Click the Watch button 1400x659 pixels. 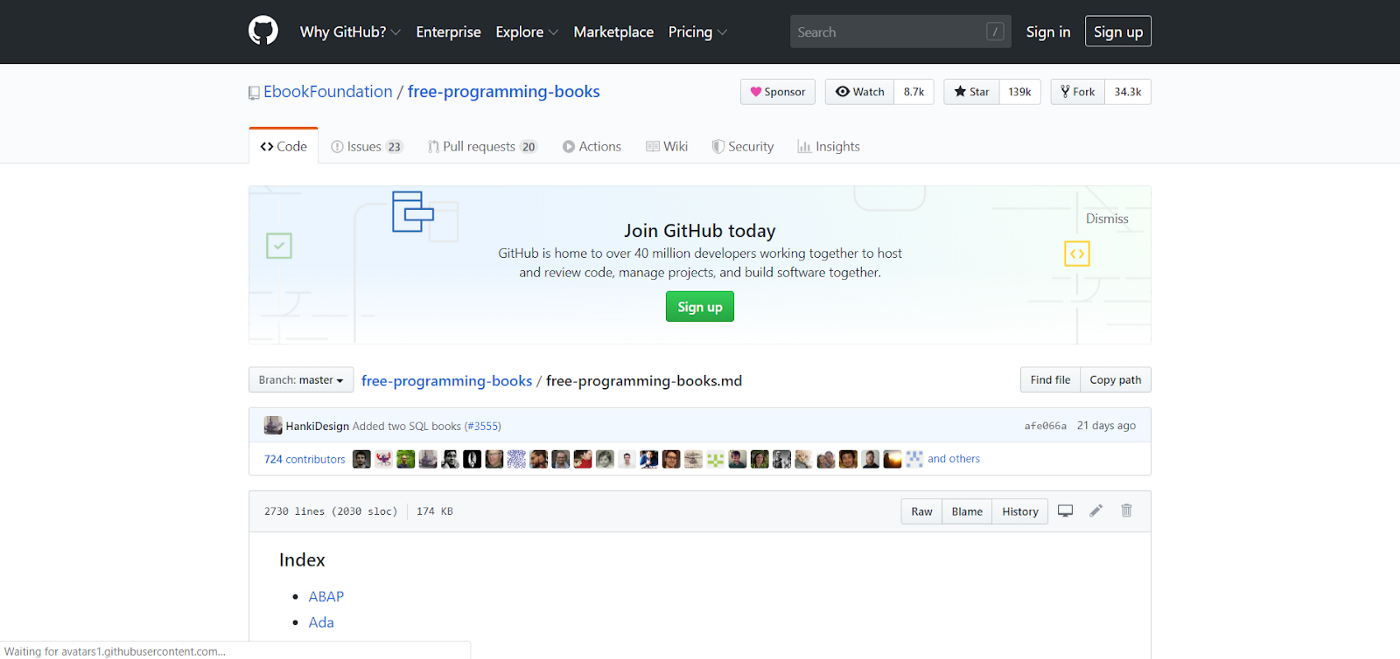pos(860,92)
